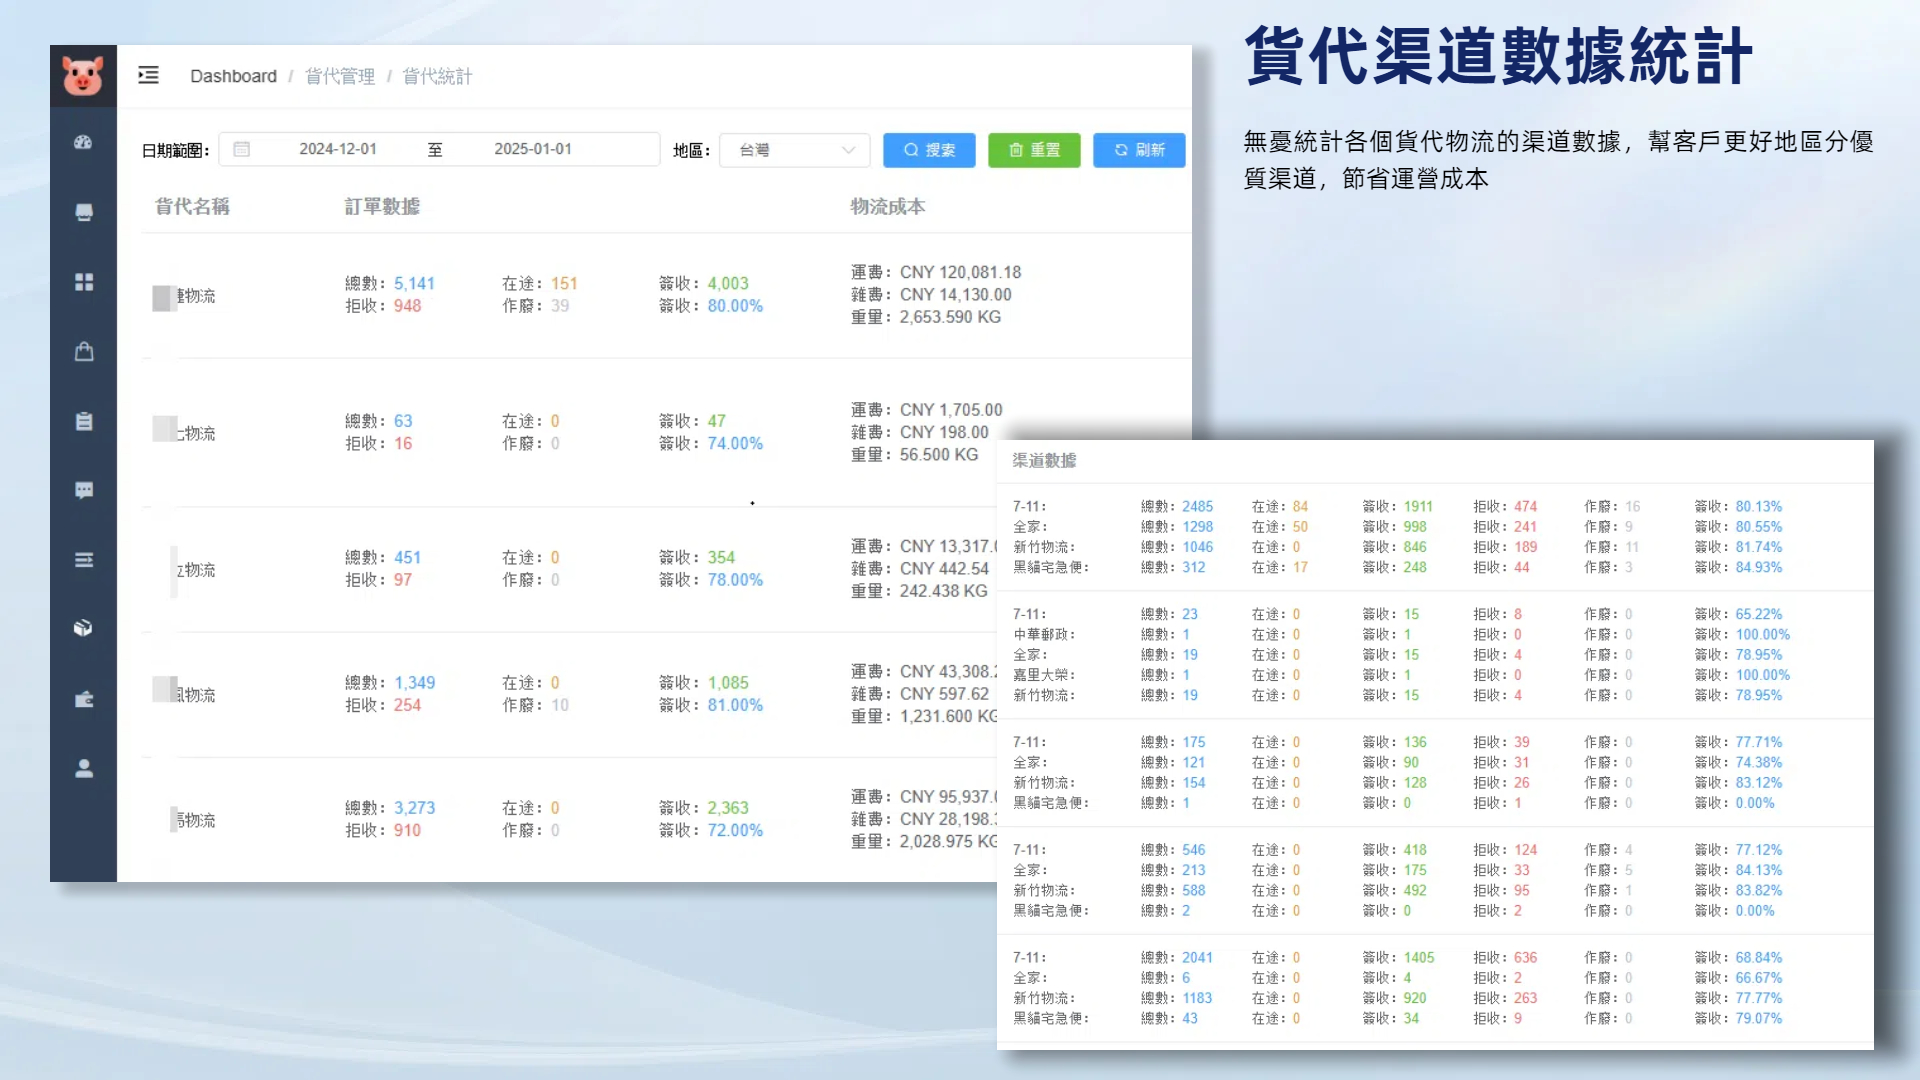This screenshot has height=1080, width=1920.
Task: Click the signed count 1,085
Action: (x=728, y=683)
